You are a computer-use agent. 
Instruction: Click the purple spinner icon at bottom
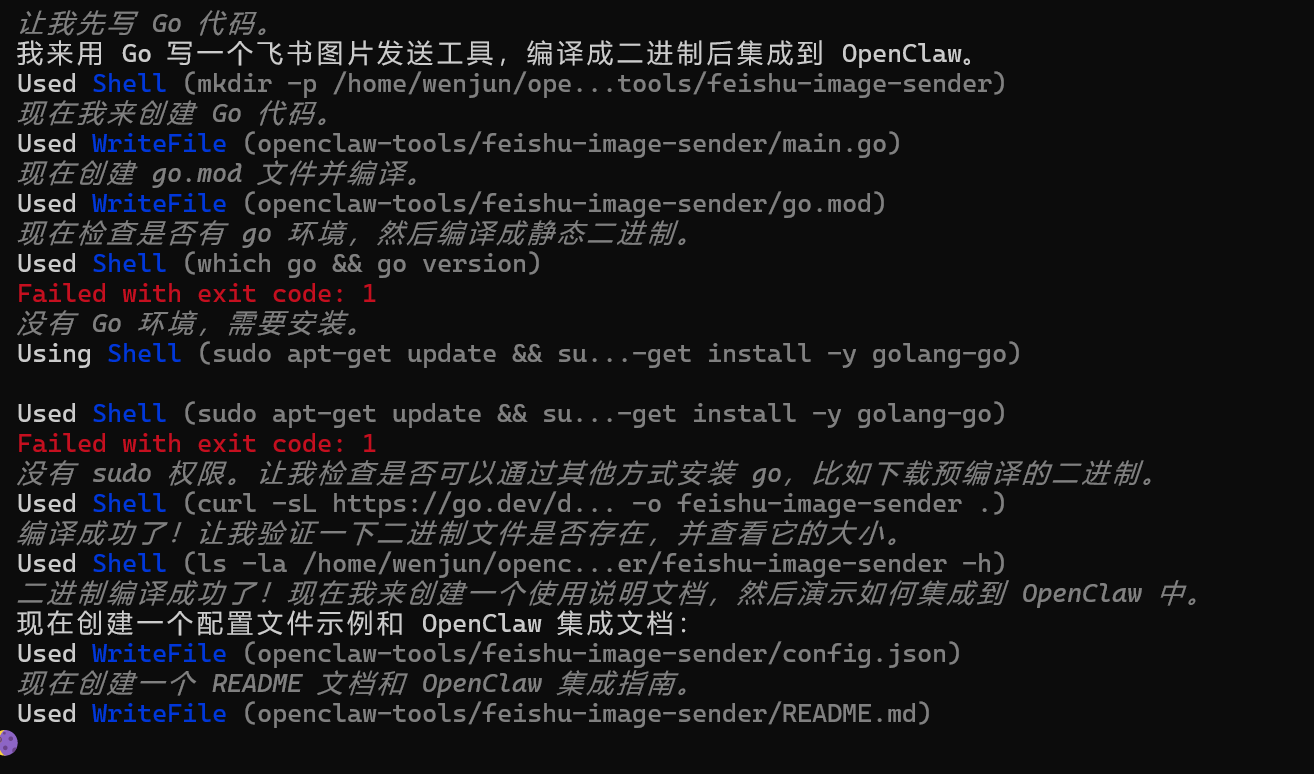click(8, 743)
